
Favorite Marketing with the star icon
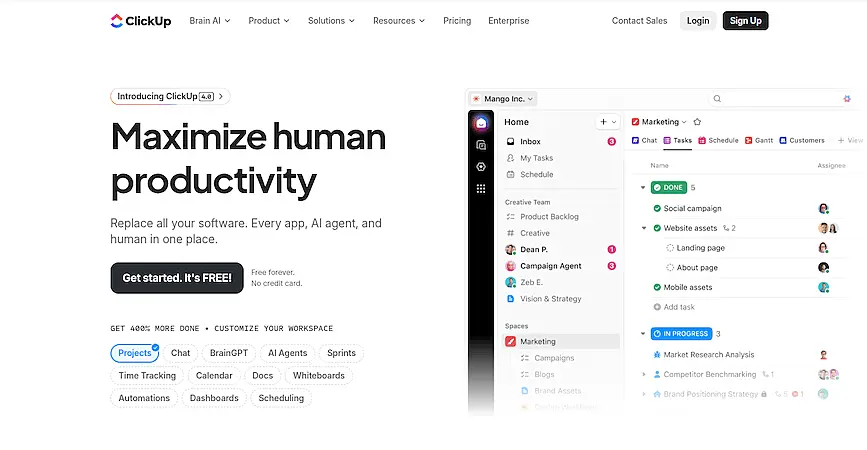tap(697, 122)
